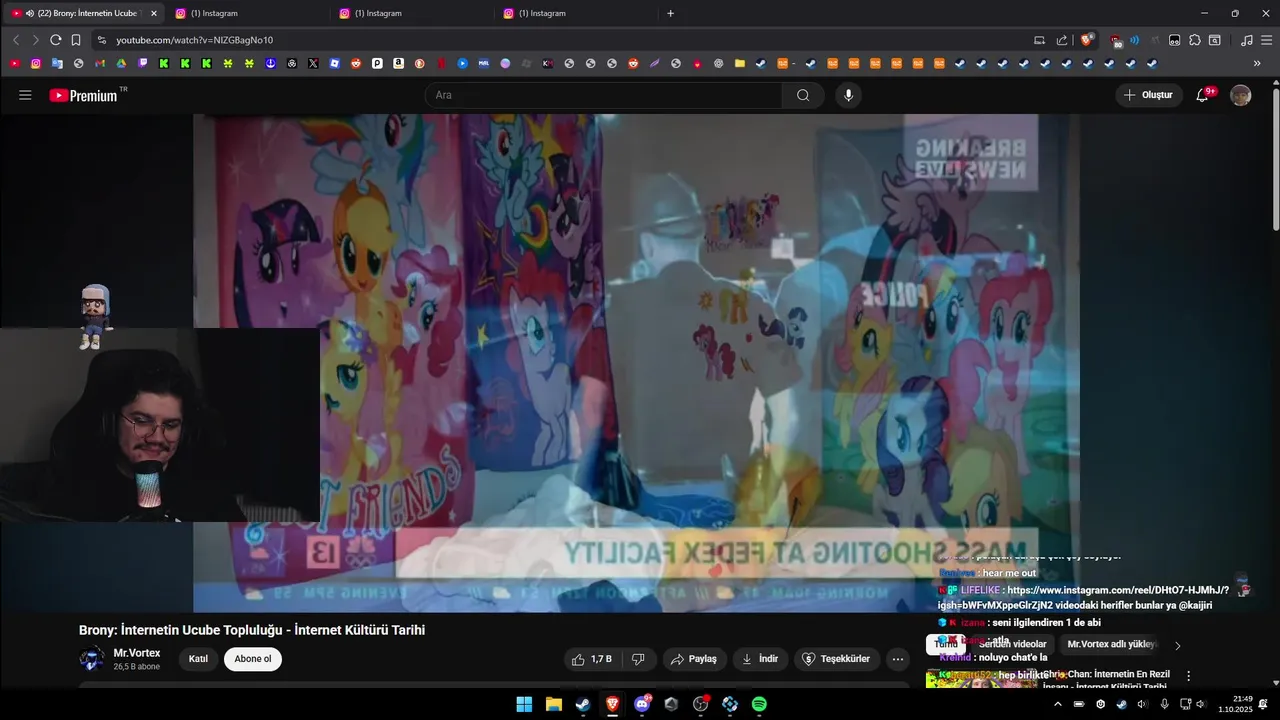
Task: Open the Gmail bookmark
Action: 100,63
